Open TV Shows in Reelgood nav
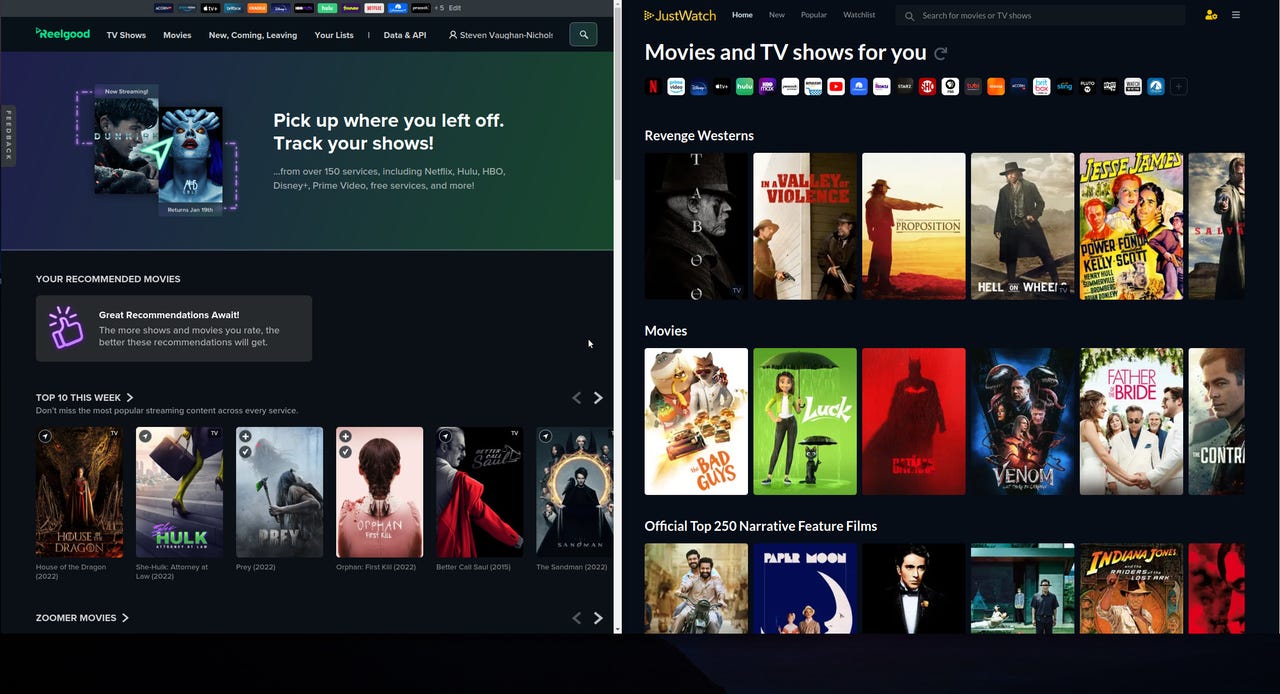Viewport: 1280px width, 694px height. pyautogui.click(x=126, y=35)
